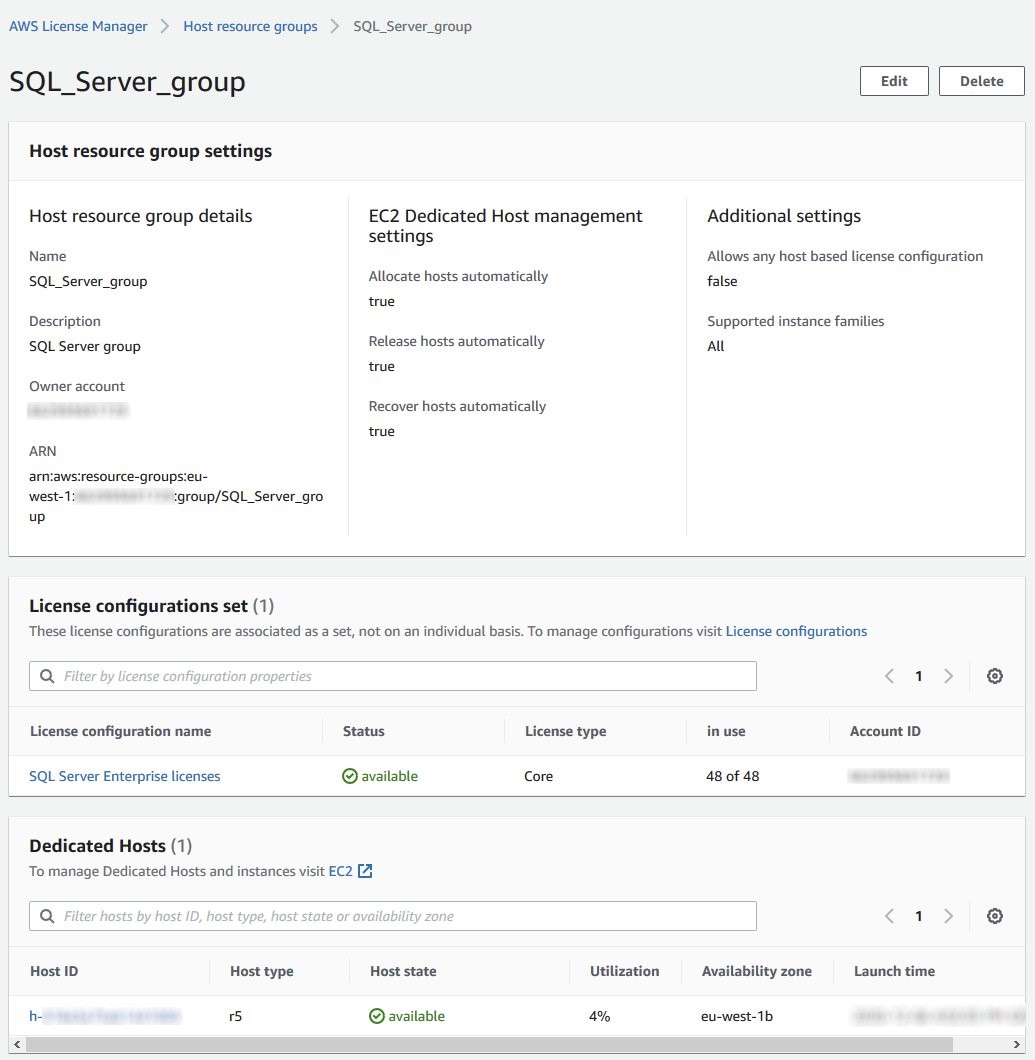The width and height of the screenshot is (1035, 1060).
Task: Delete the SQL_Server_group host resource group
Action: [982, 81]
